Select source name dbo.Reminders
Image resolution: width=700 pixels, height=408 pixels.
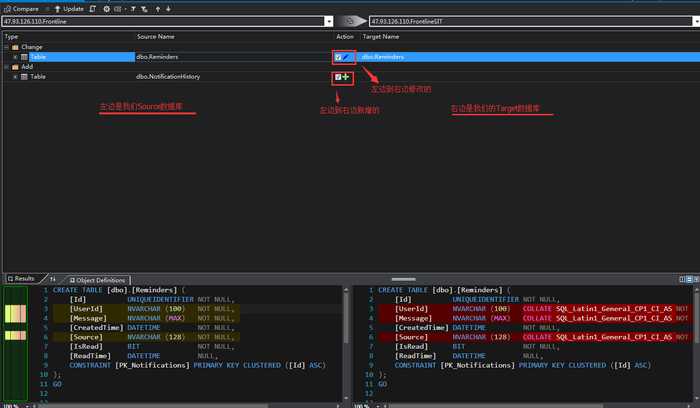coord(157,57)
